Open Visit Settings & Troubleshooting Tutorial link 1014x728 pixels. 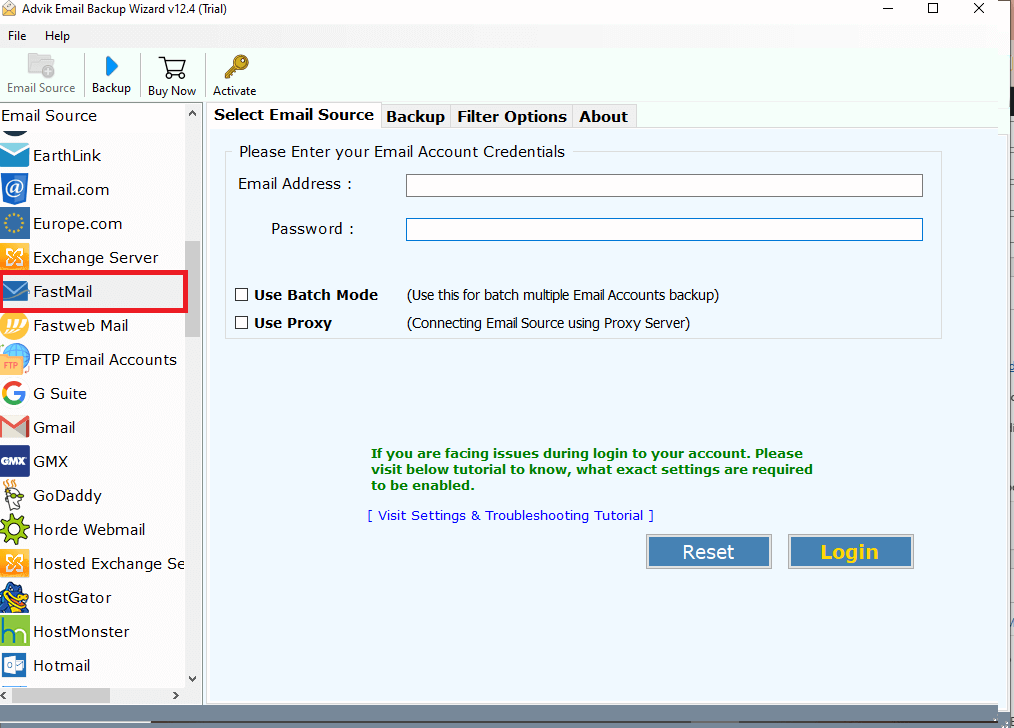point(511,515)
